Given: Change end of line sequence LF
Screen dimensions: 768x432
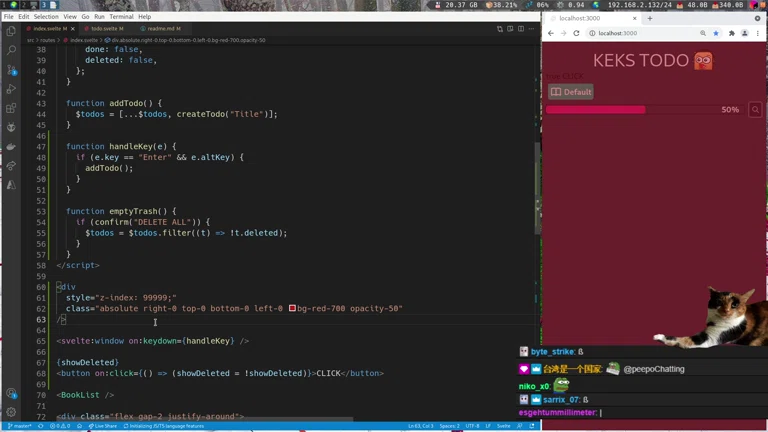Looking at the screenshot, I should point(488,426).
